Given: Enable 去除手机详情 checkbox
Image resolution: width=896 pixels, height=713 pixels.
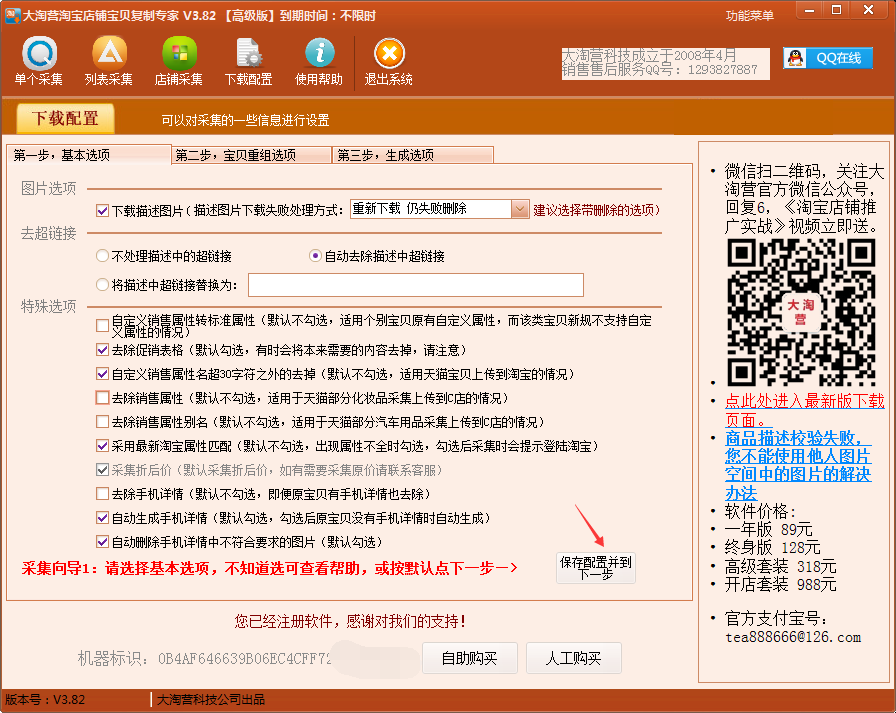Looking at the screenshot, I should click(x=102, y=494).
